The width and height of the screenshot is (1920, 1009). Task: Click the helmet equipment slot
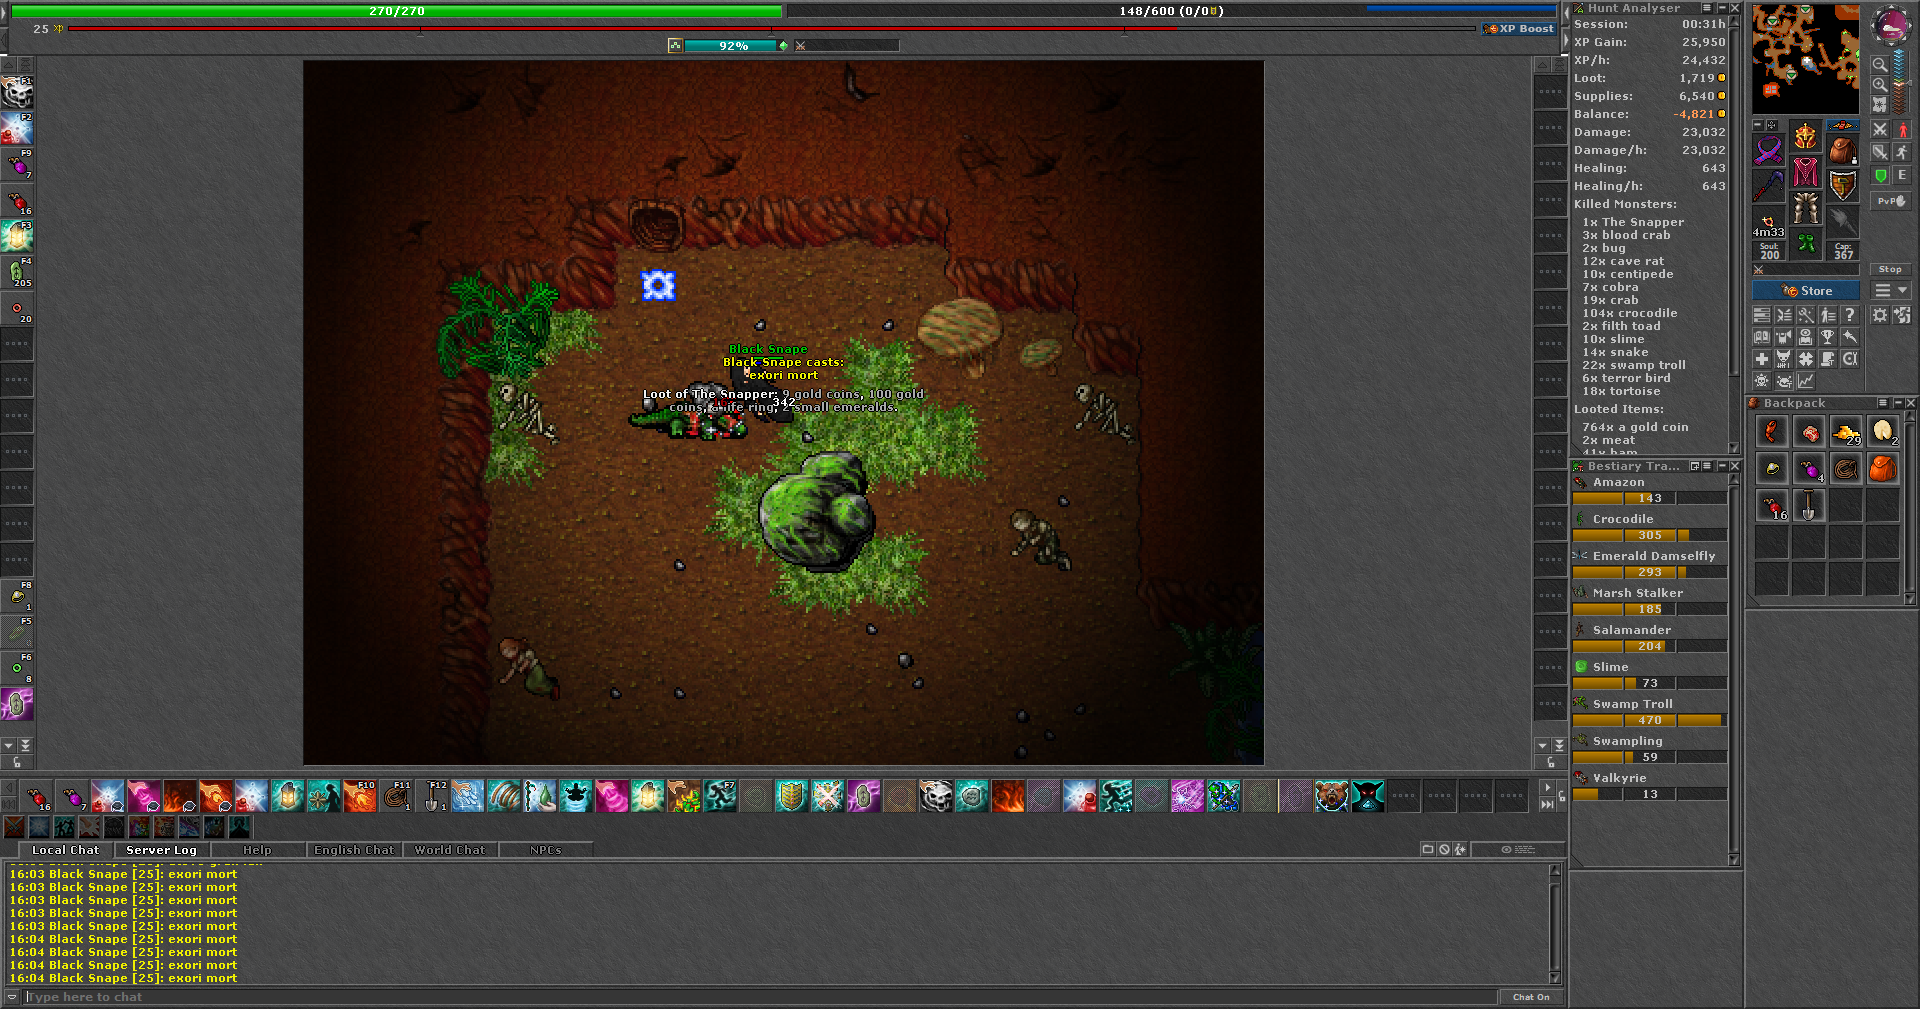(1805, 136)
